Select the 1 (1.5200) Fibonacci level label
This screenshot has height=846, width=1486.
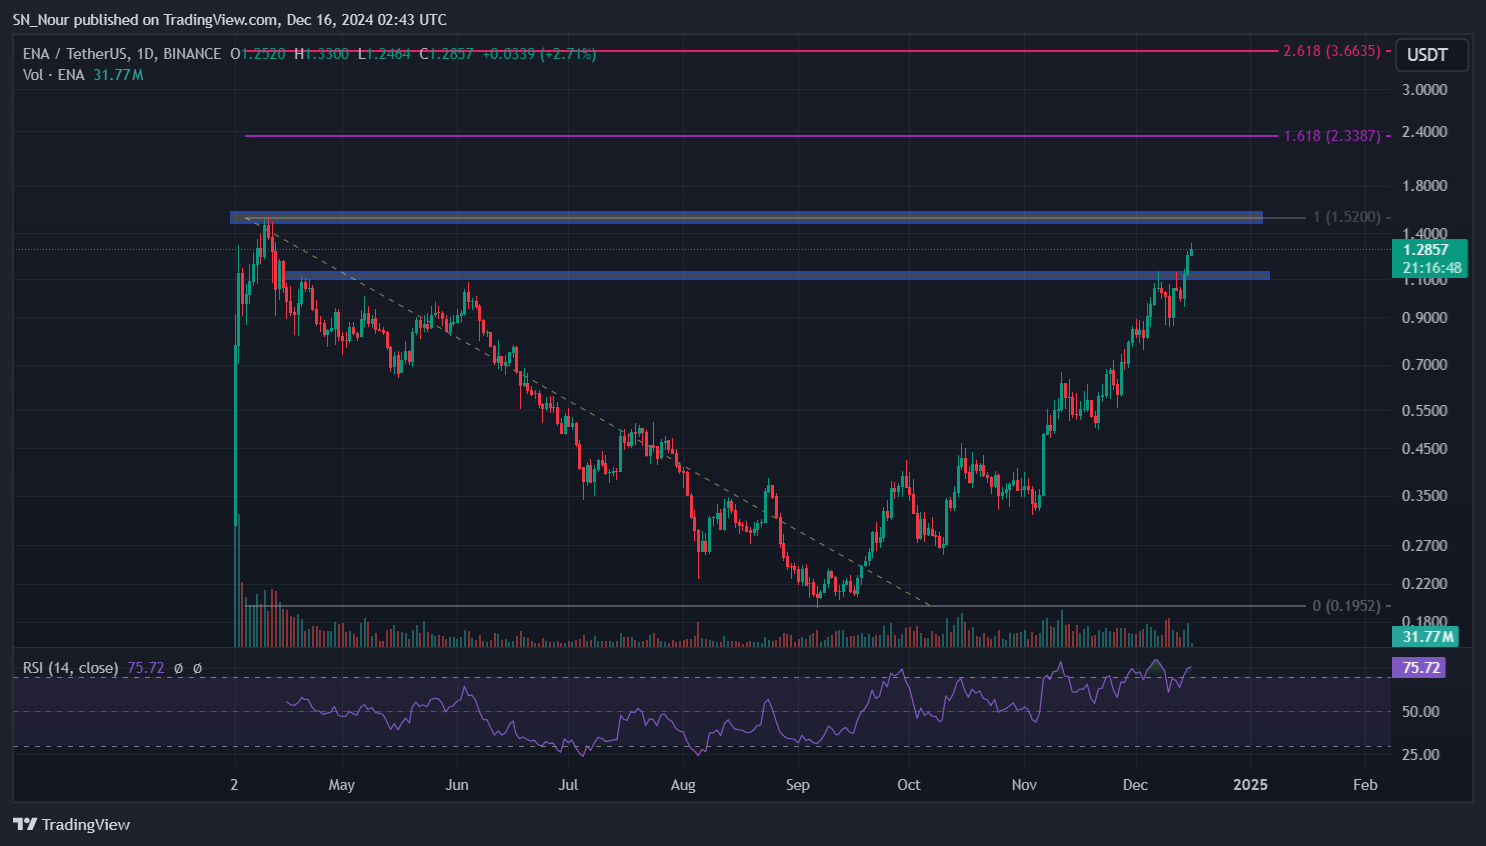pyautogui.click(x=1346, y=217)
